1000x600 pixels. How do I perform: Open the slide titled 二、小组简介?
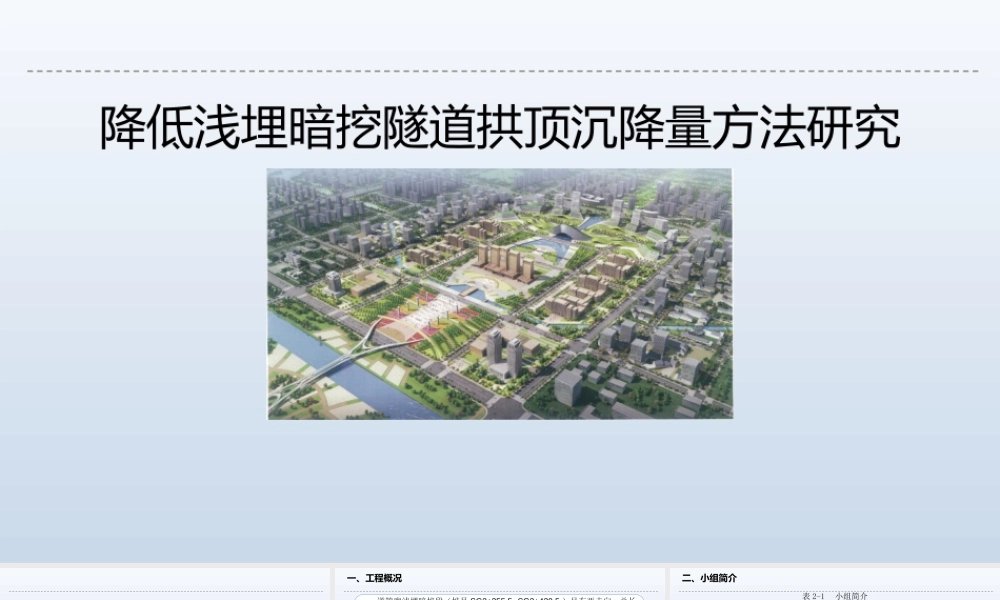point(835,584)
